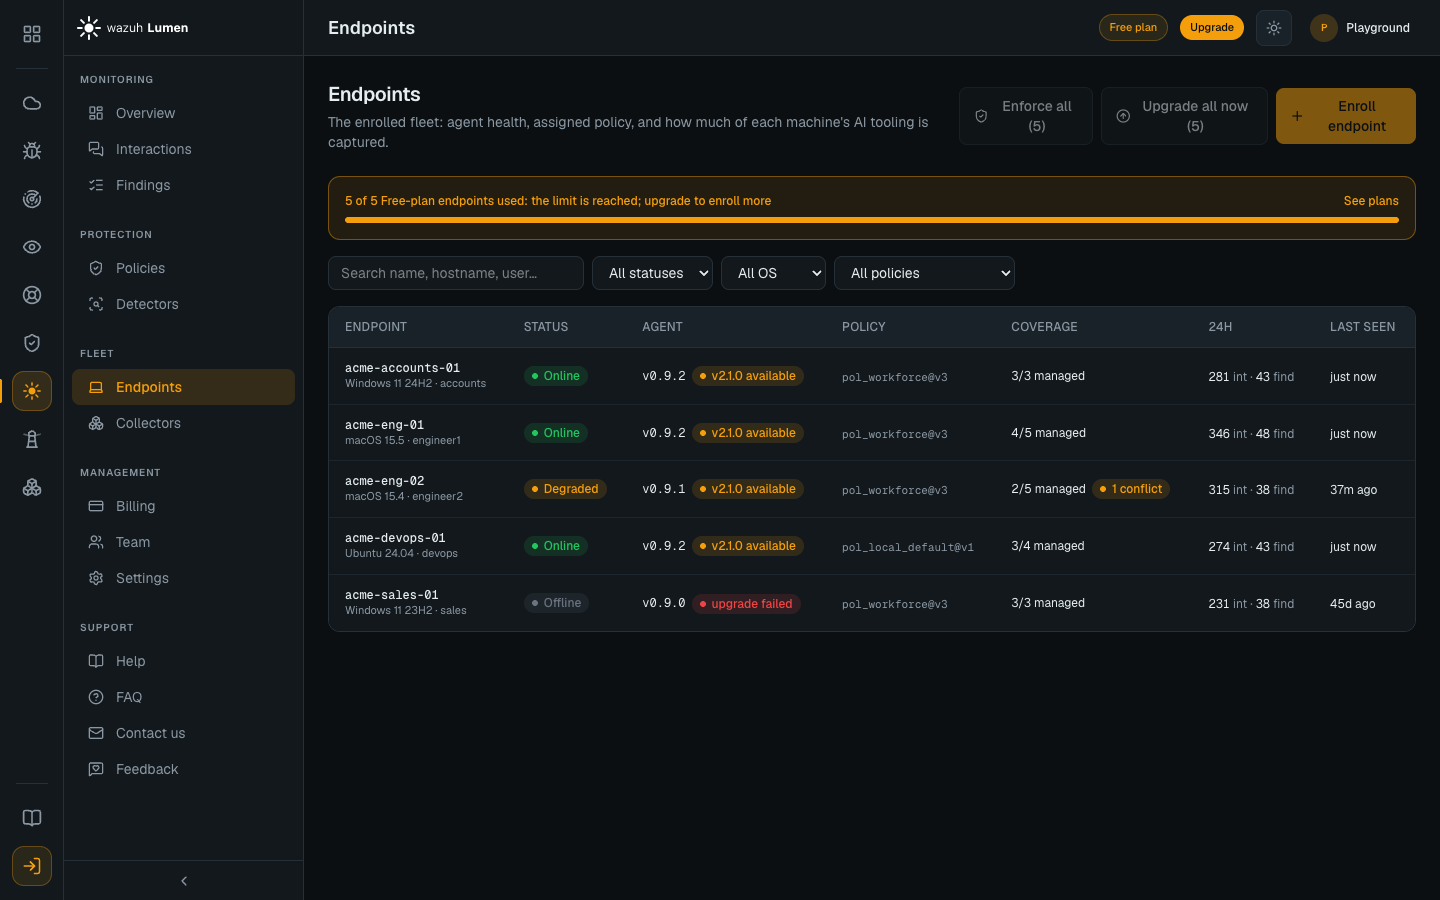The image size is (1440, 900).
Task: Collapse the sidebar with the chevron
Action: (184, 881)
